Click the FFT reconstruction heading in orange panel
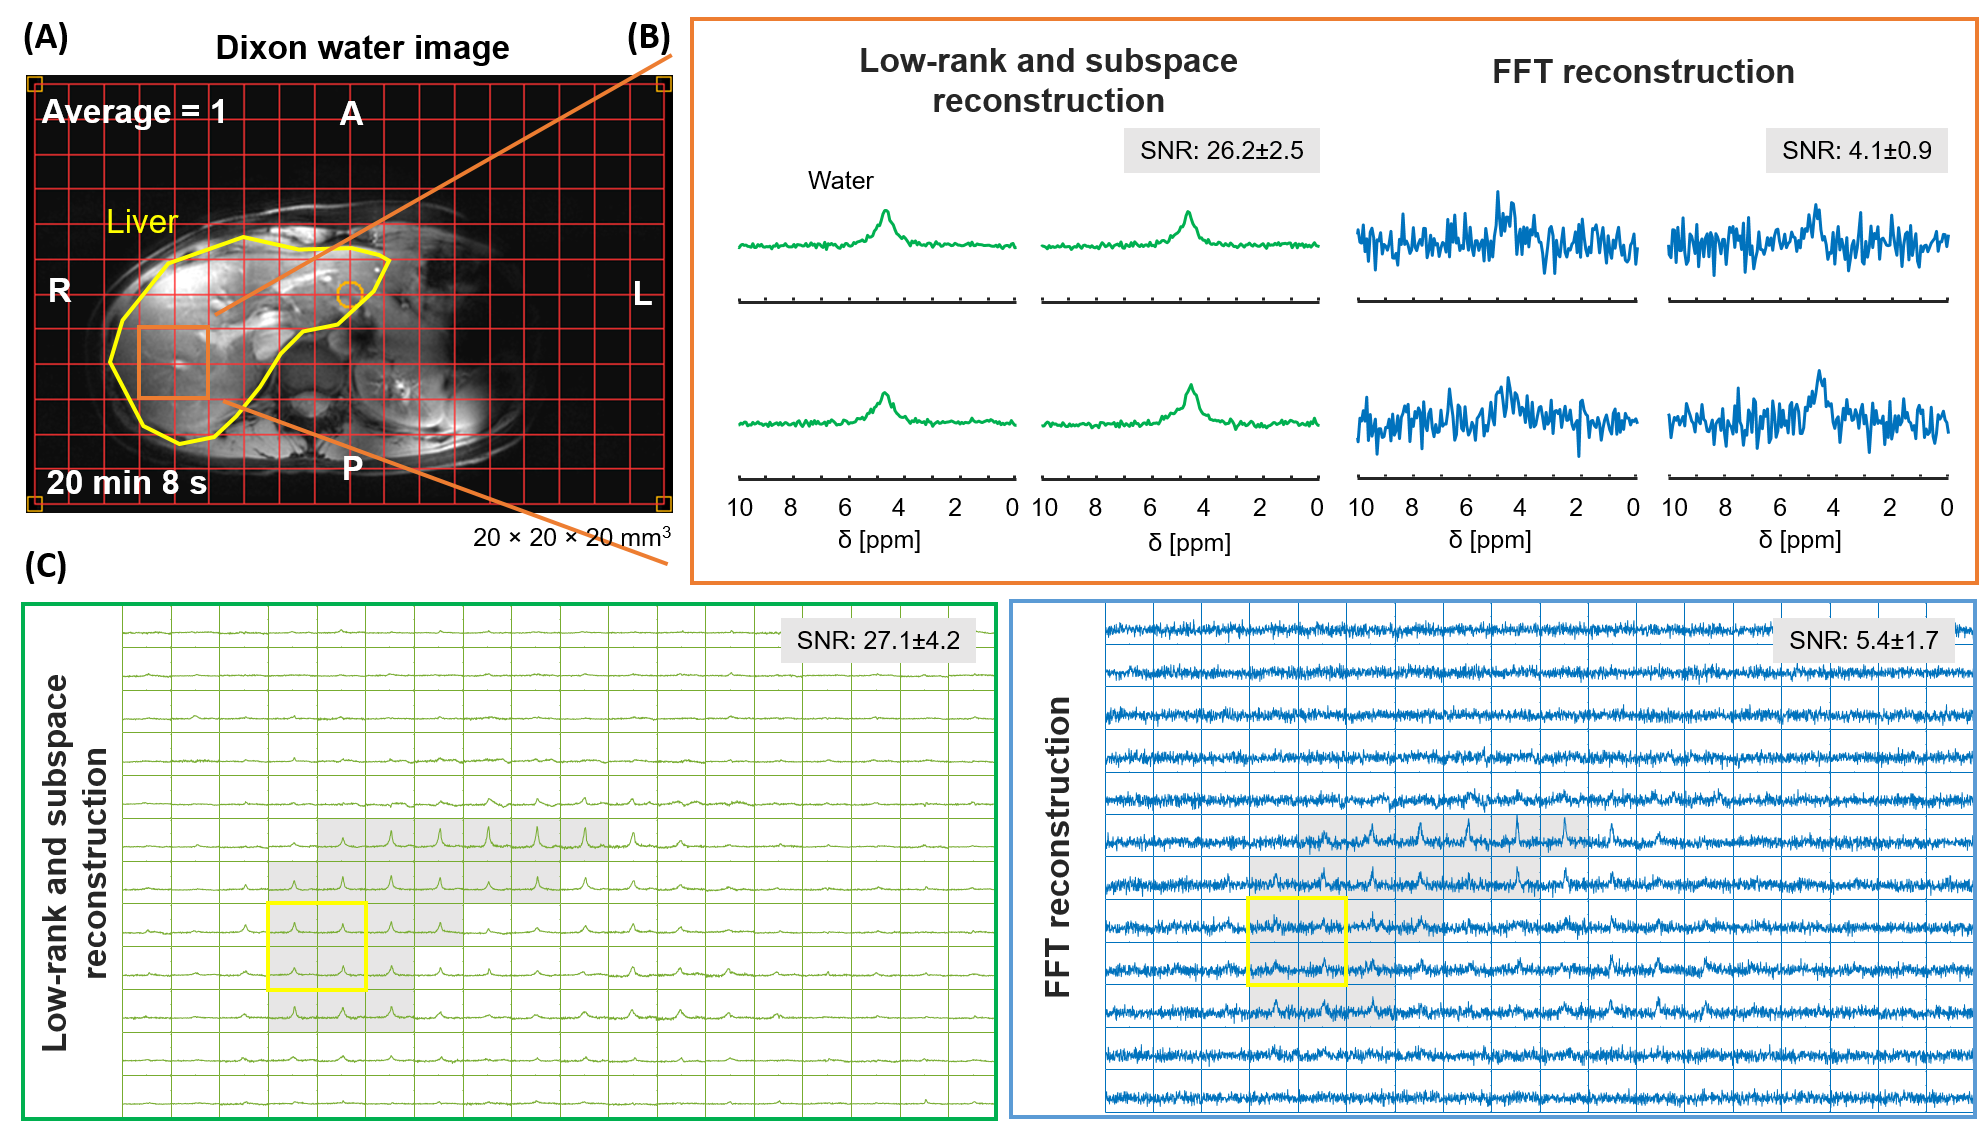This screenshot has height=1121, width=1979. coord(1643,72)
